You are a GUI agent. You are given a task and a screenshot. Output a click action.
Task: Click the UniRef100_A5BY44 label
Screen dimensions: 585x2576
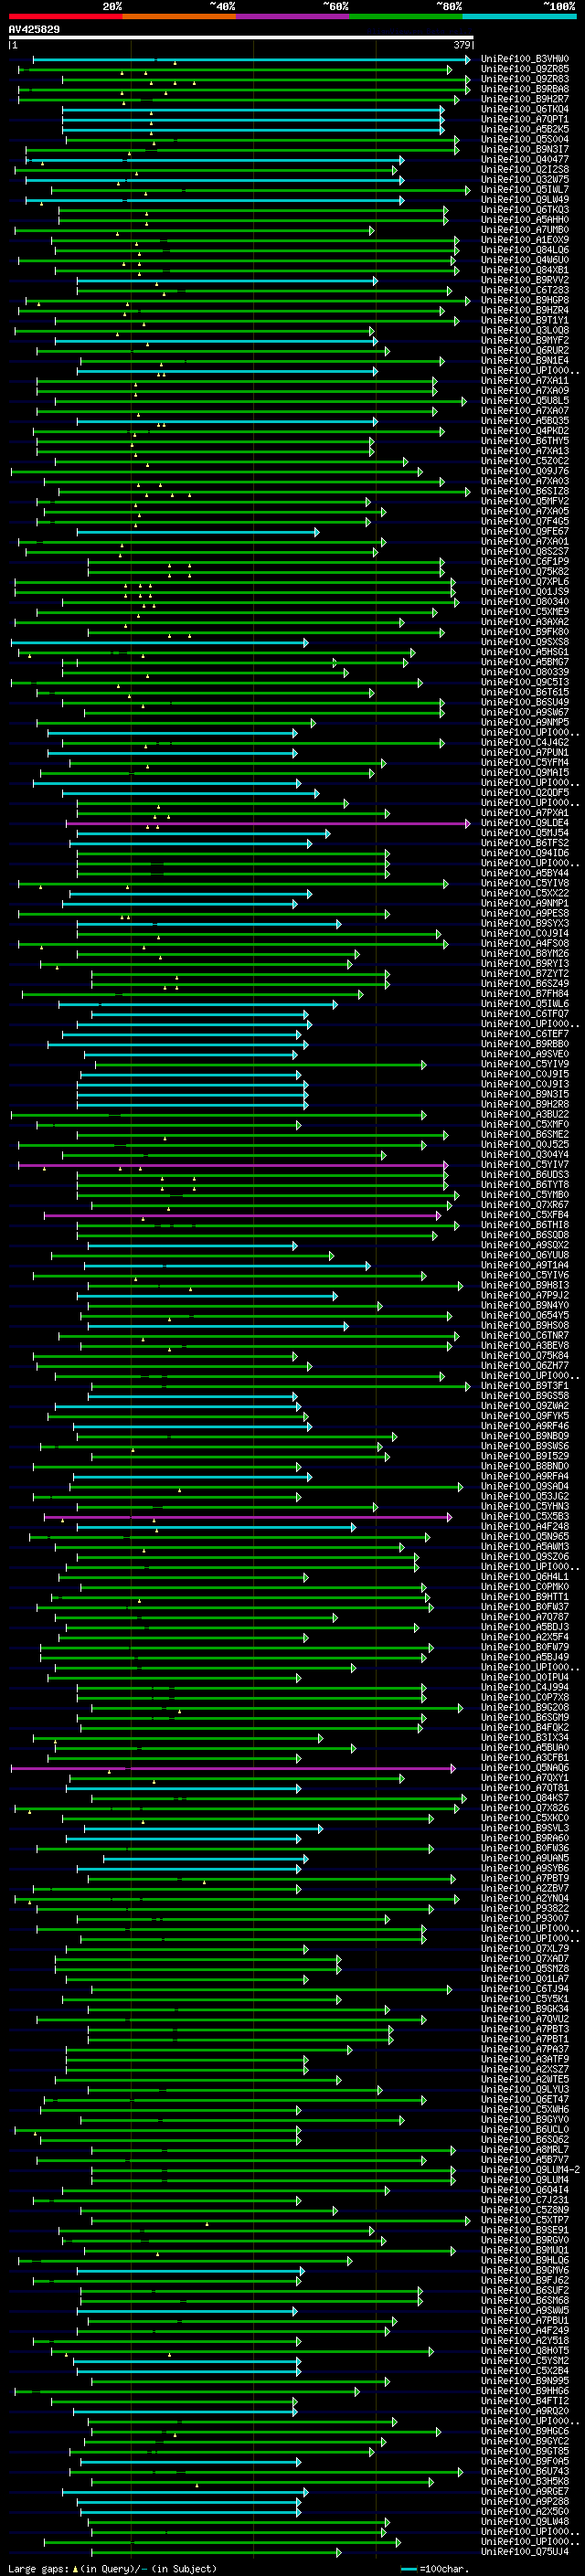click(x=525, y=873)
